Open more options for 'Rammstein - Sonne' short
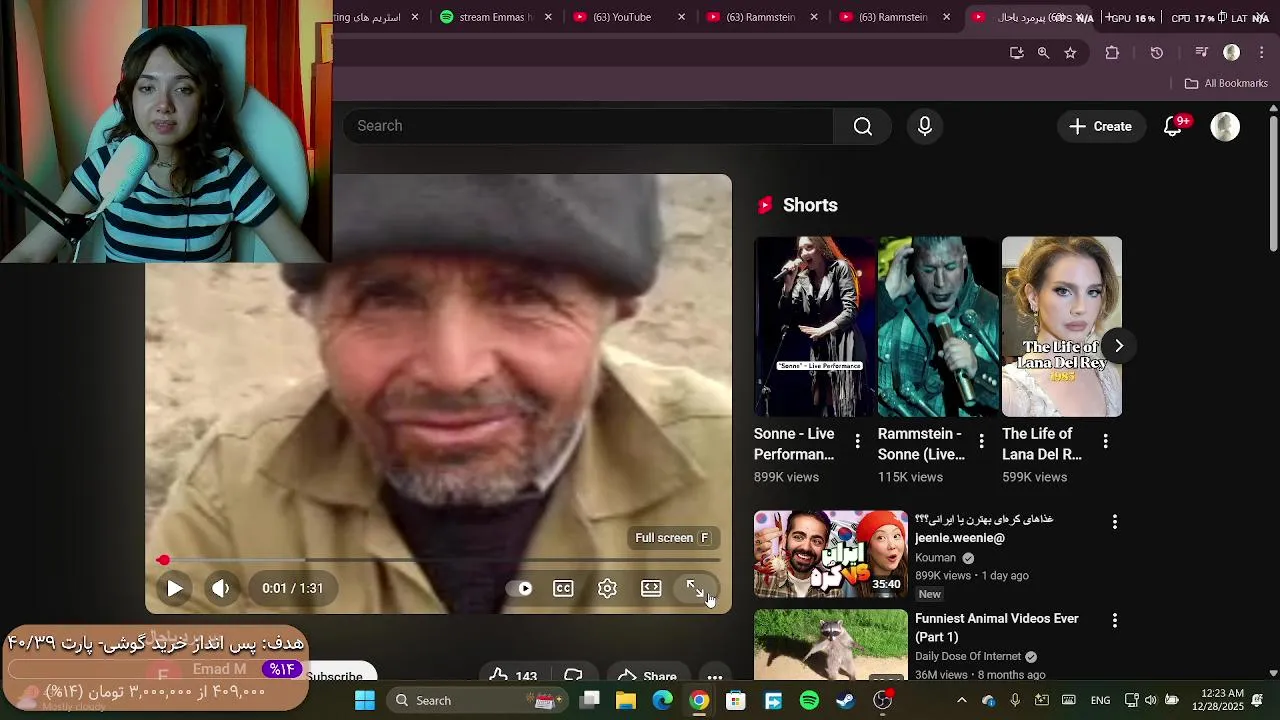1280x720 pixels. [x=981, y=441]
